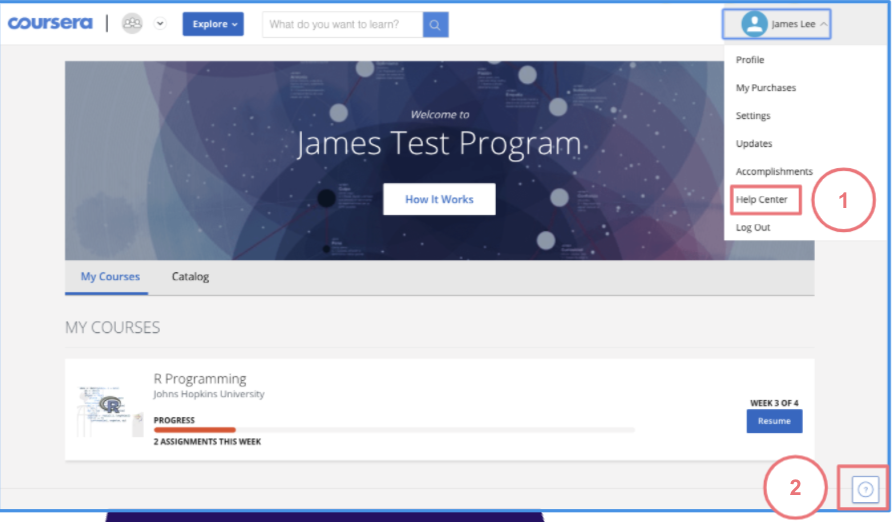This screenshot has height=522, width=896.
Task: Open the Explore dropdown
Action: pos(213,24)
